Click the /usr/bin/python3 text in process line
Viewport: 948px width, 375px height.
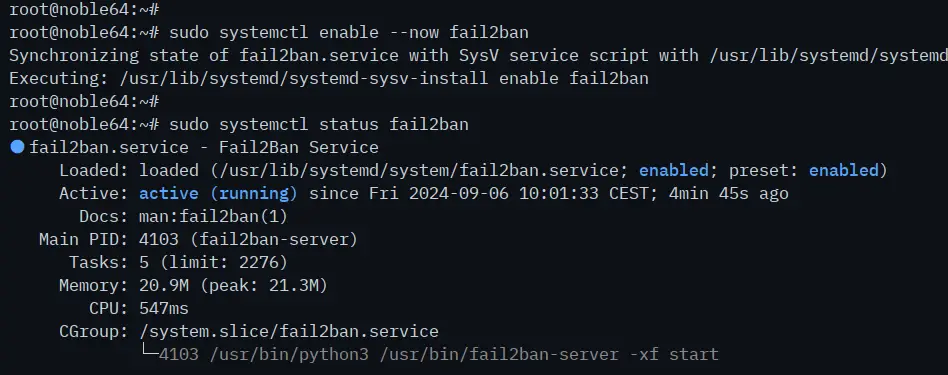point(289,354)
